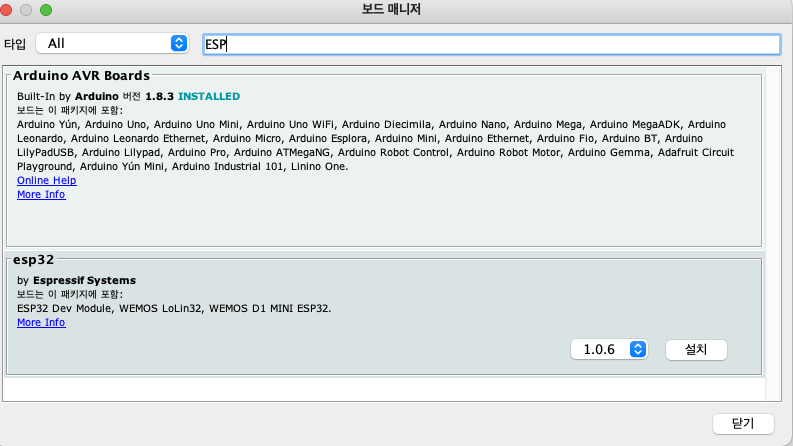This screenshot has width=793, height=446.
Task: Select the Arduino AVR Boards heading
Action: [81, 76]
